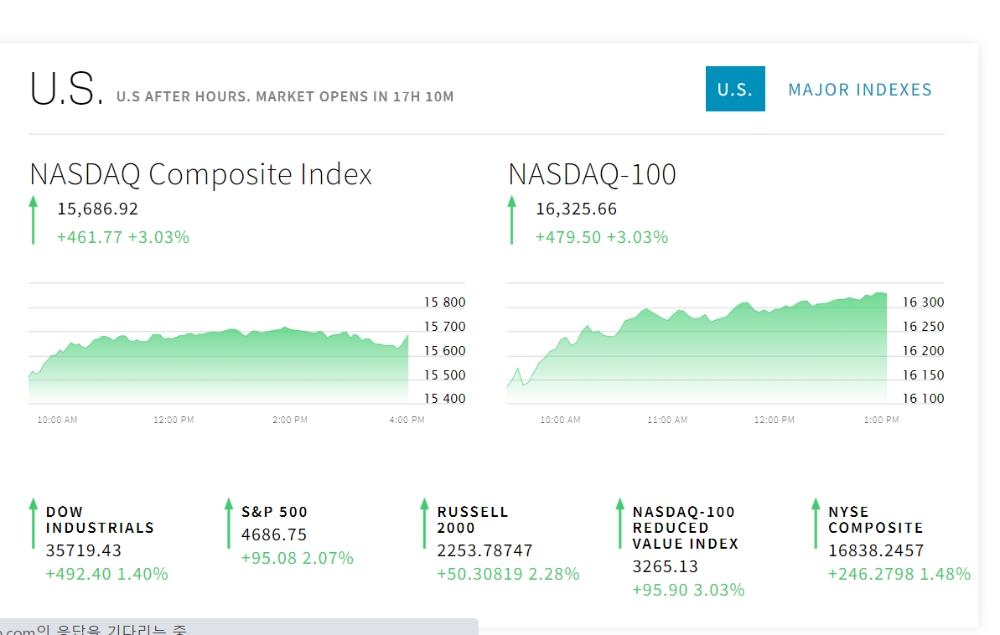Click the NYSE change +246.2798 1.48%
The height and width of the screenshot is (635, 1000).
pyautogui.click(x=899, y=574)
